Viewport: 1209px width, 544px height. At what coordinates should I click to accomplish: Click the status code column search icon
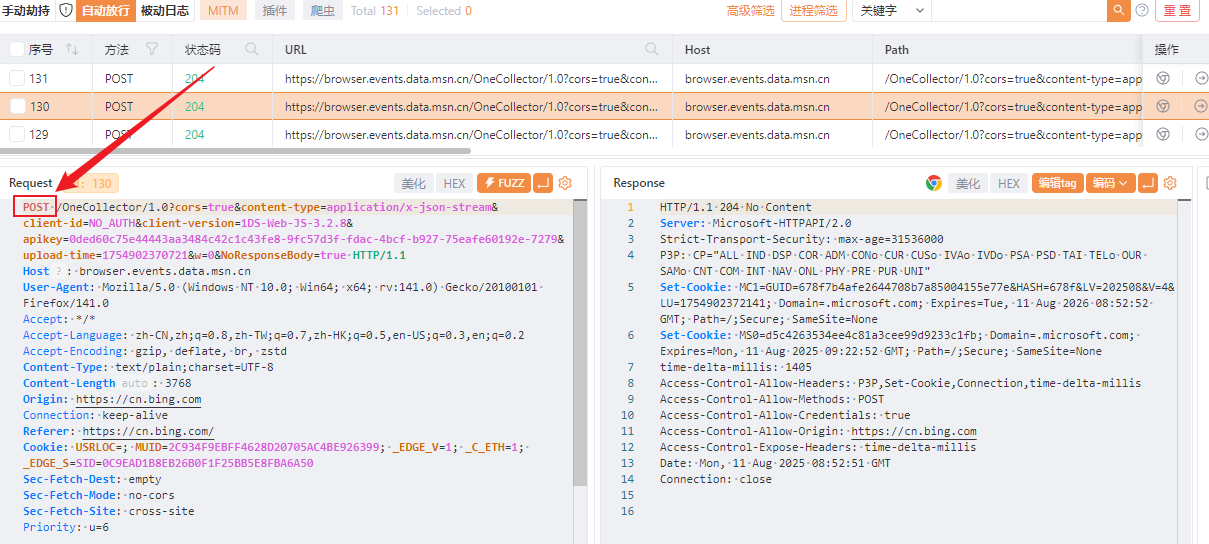(x=252, y=49)
